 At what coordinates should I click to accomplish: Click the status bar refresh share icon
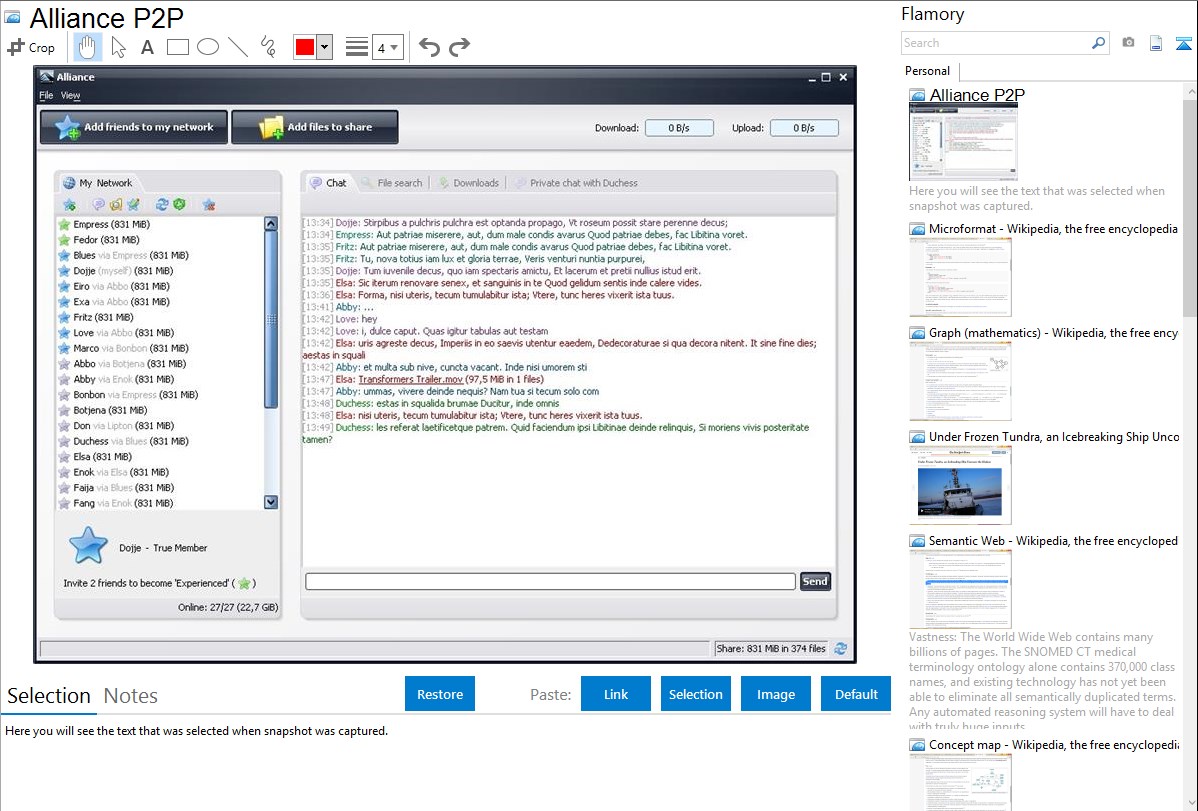click(x=840, y=648)
